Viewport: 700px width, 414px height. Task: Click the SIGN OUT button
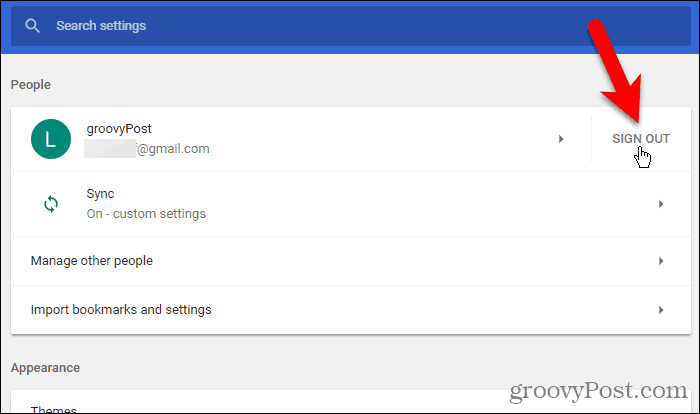click(x=641, y=139)
